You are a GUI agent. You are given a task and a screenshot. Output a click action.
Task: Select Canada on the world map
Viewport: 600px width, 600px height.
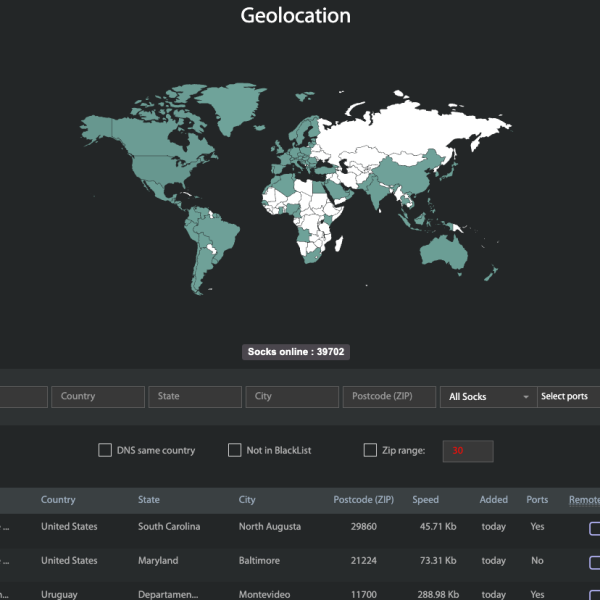(x=153, y=138)
